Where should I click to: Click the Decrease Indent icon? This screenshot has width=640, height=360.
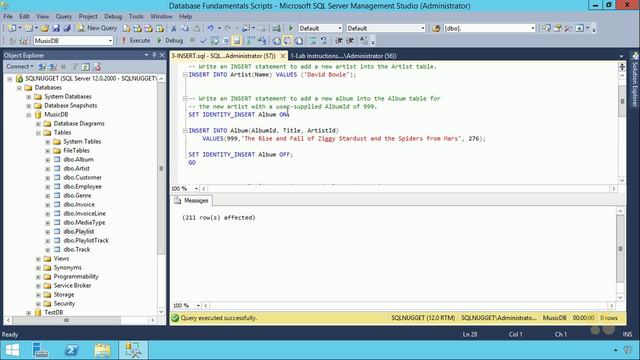pos(339,40)
